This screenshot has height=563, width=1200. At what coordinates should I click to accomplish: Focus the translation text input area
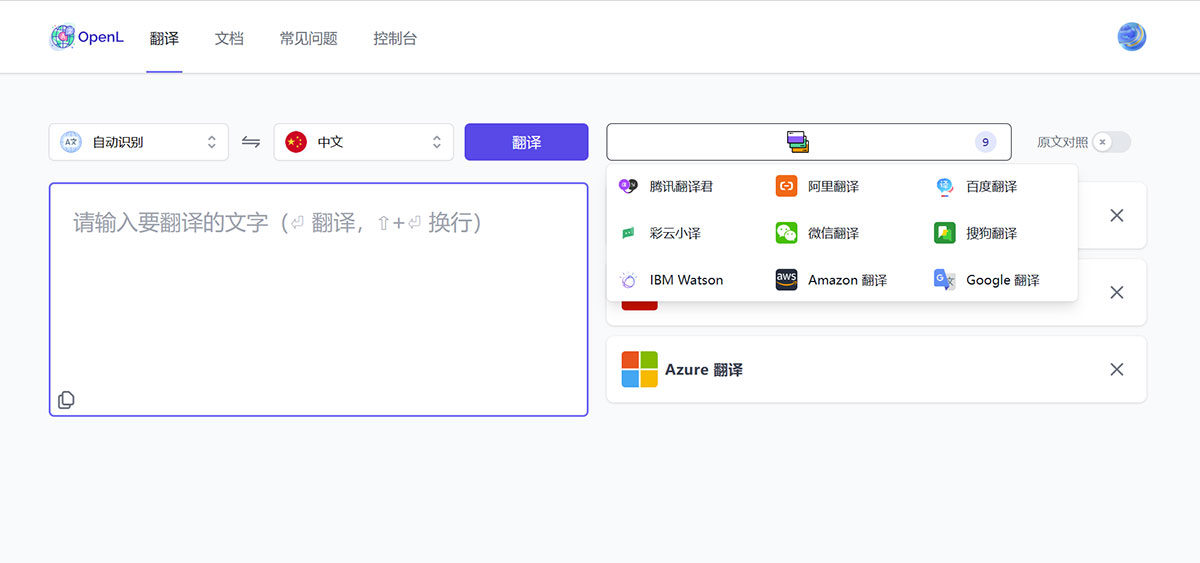[x=318, y=300]
